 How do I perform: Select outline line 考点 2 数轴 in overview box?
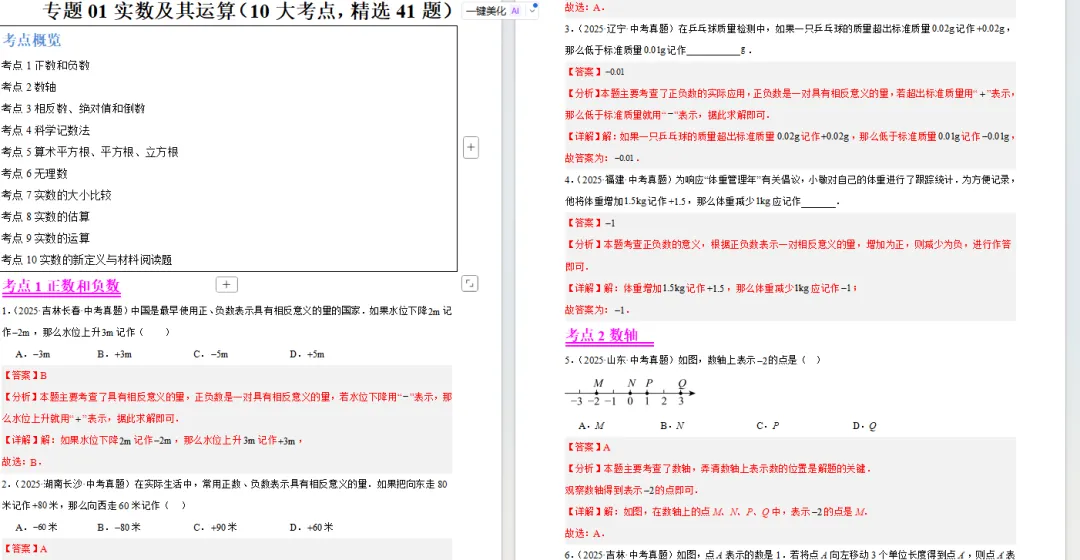click(x=29, y=87)
